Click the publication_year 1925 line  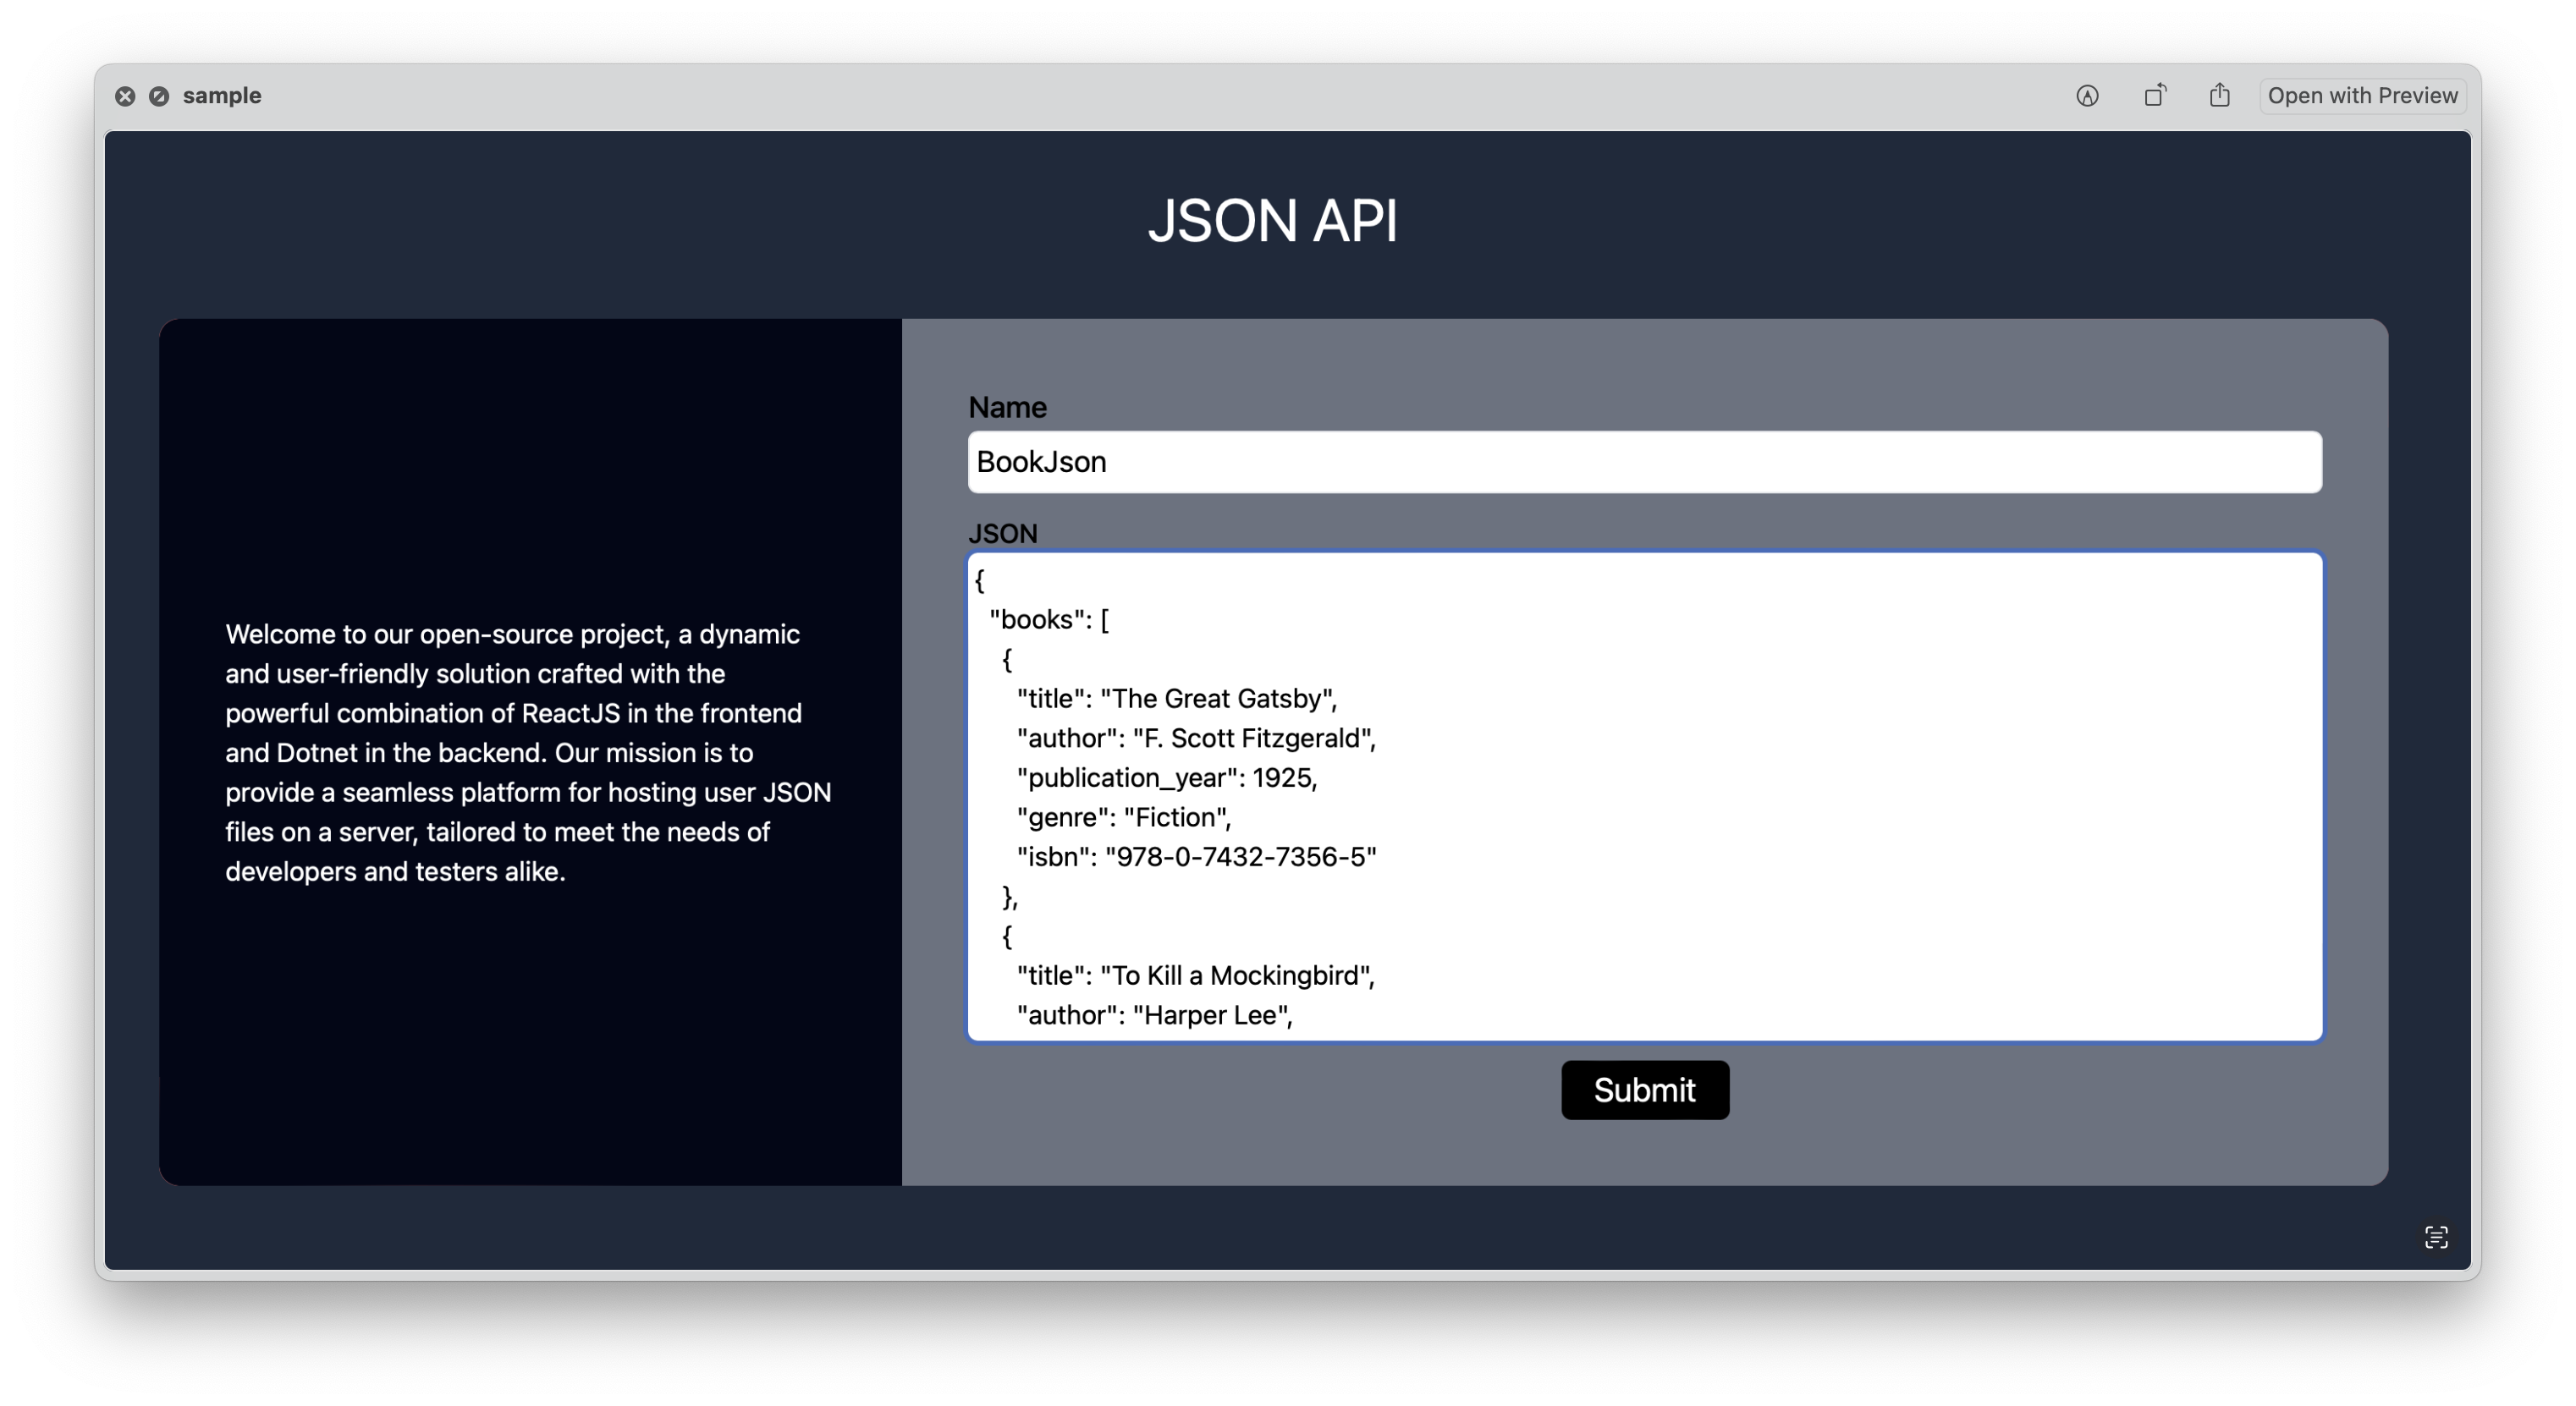[x=1166, y=777]
